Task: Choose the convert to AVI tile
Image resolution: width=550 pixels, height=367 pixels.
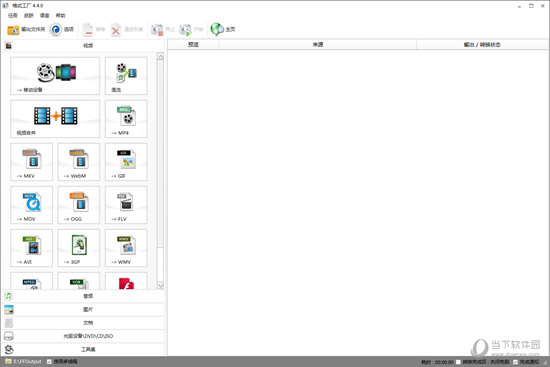Action: point(32,248)
